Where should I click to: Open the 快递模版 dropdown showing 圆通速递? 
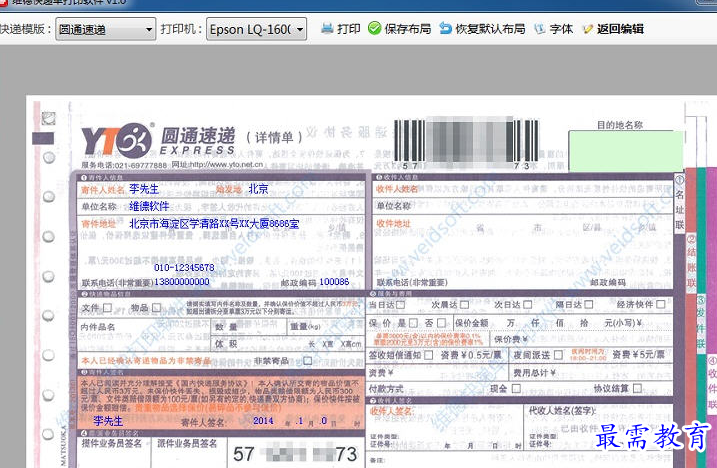click(106, 29)
